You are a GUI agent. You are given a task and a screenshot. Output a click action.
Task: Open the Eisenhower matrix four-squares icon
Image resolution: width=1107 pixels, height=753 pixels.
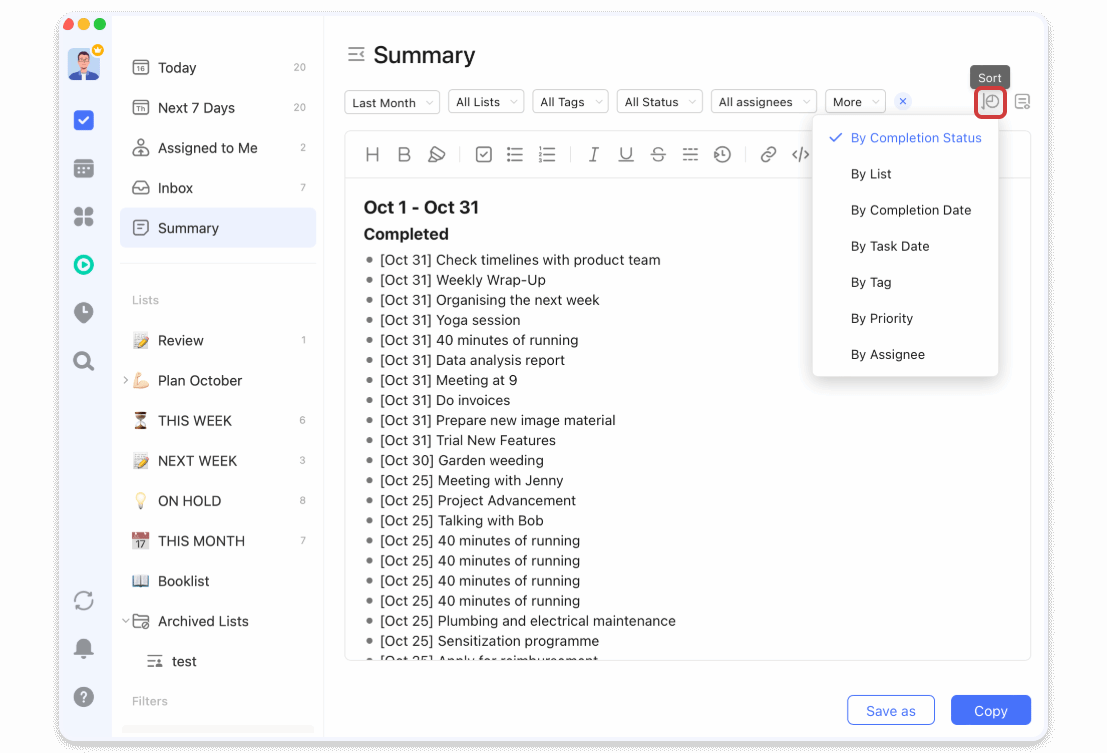84,216
